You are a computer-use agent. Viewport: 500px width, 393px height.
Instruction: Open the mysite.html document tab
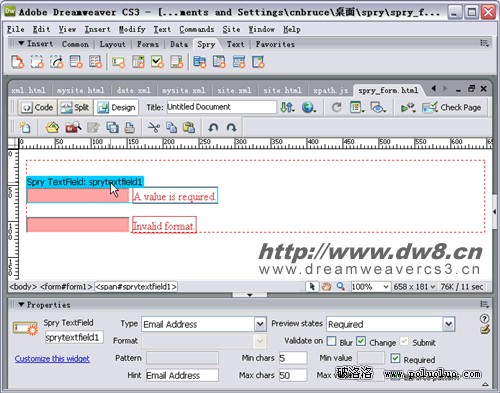(80, 90)
